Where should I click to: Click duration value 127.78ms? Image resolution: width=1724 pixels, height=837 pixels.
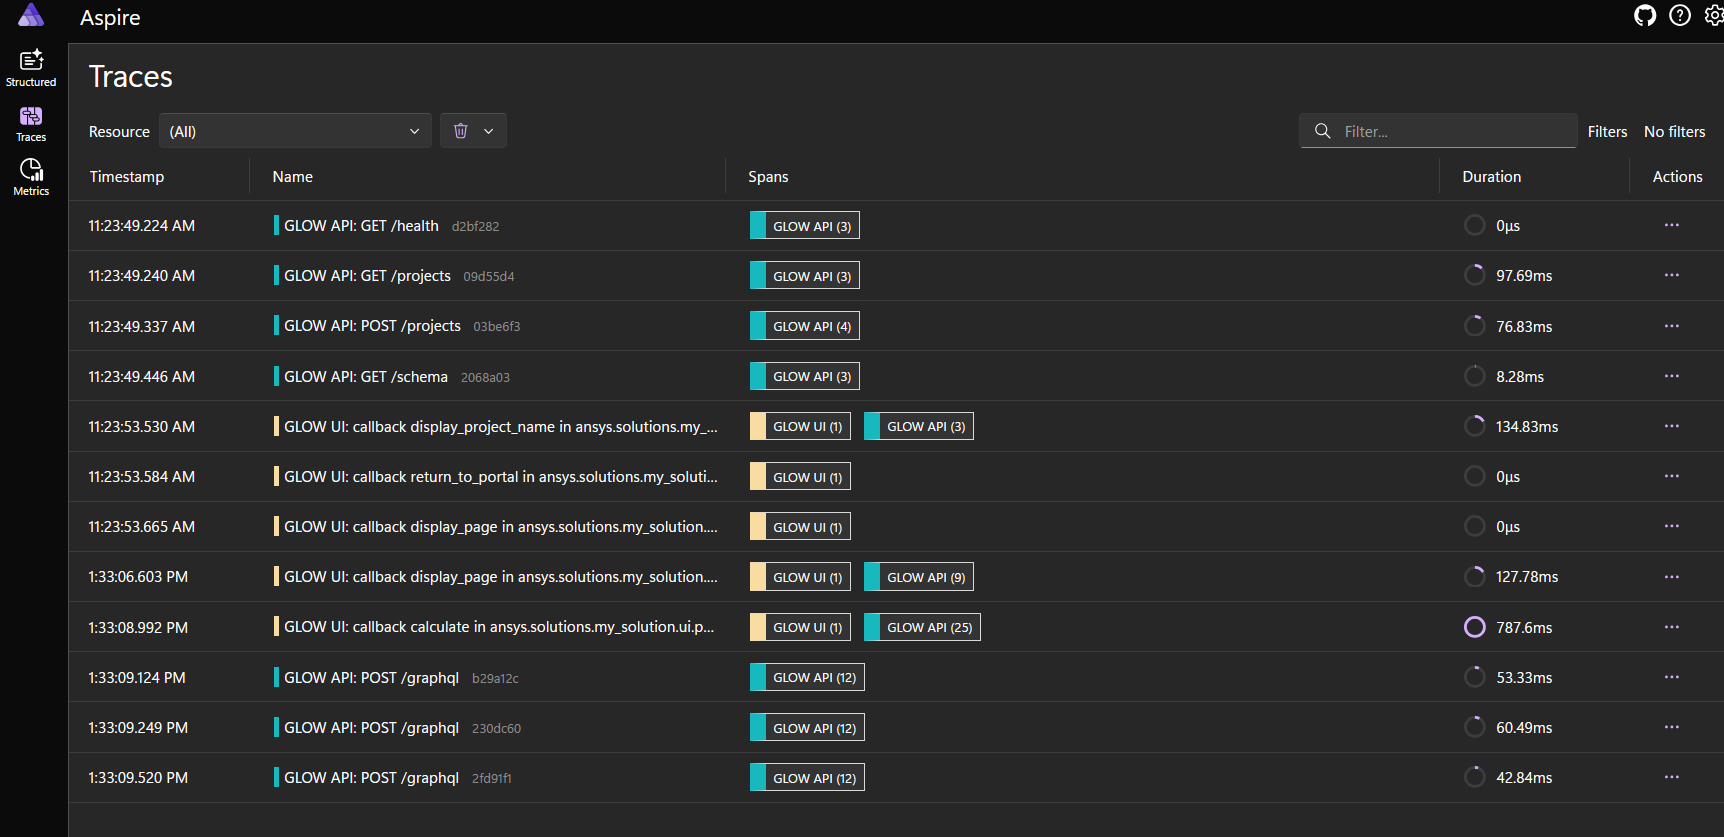(x=1527, y=577)
